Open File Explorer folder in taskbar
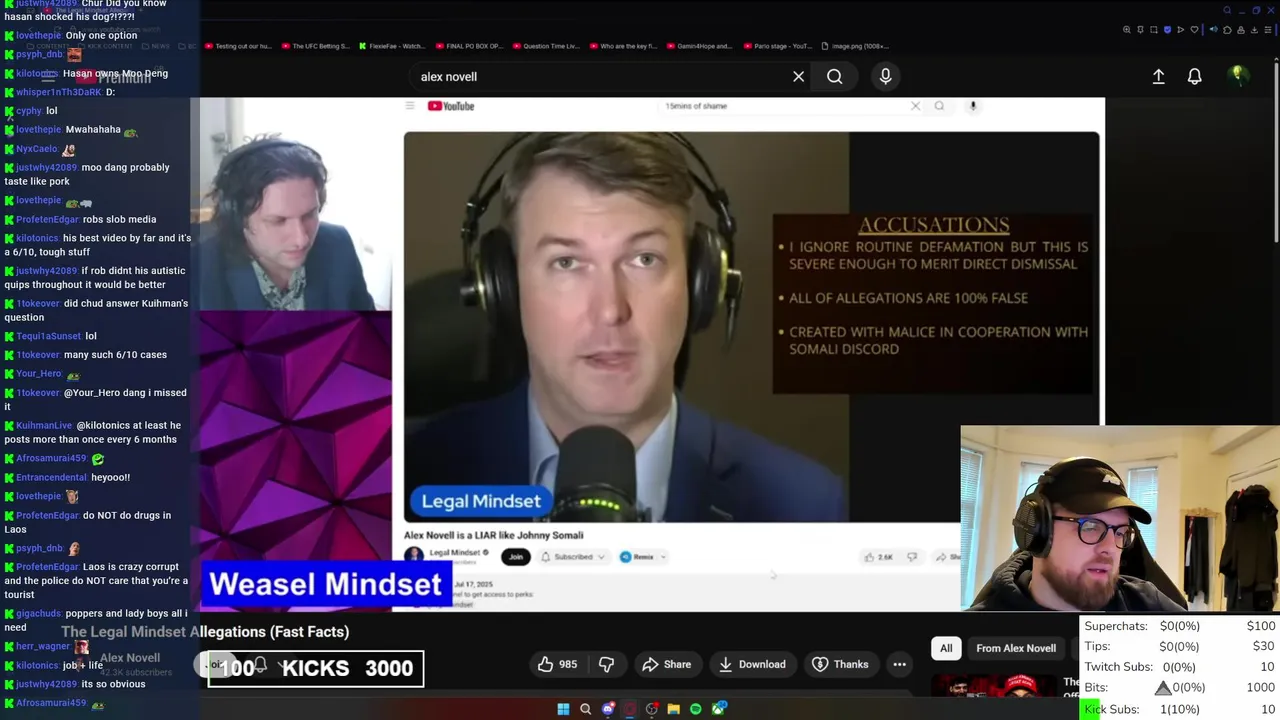This screenshot has height=720, width=1280. pos(674,709)
